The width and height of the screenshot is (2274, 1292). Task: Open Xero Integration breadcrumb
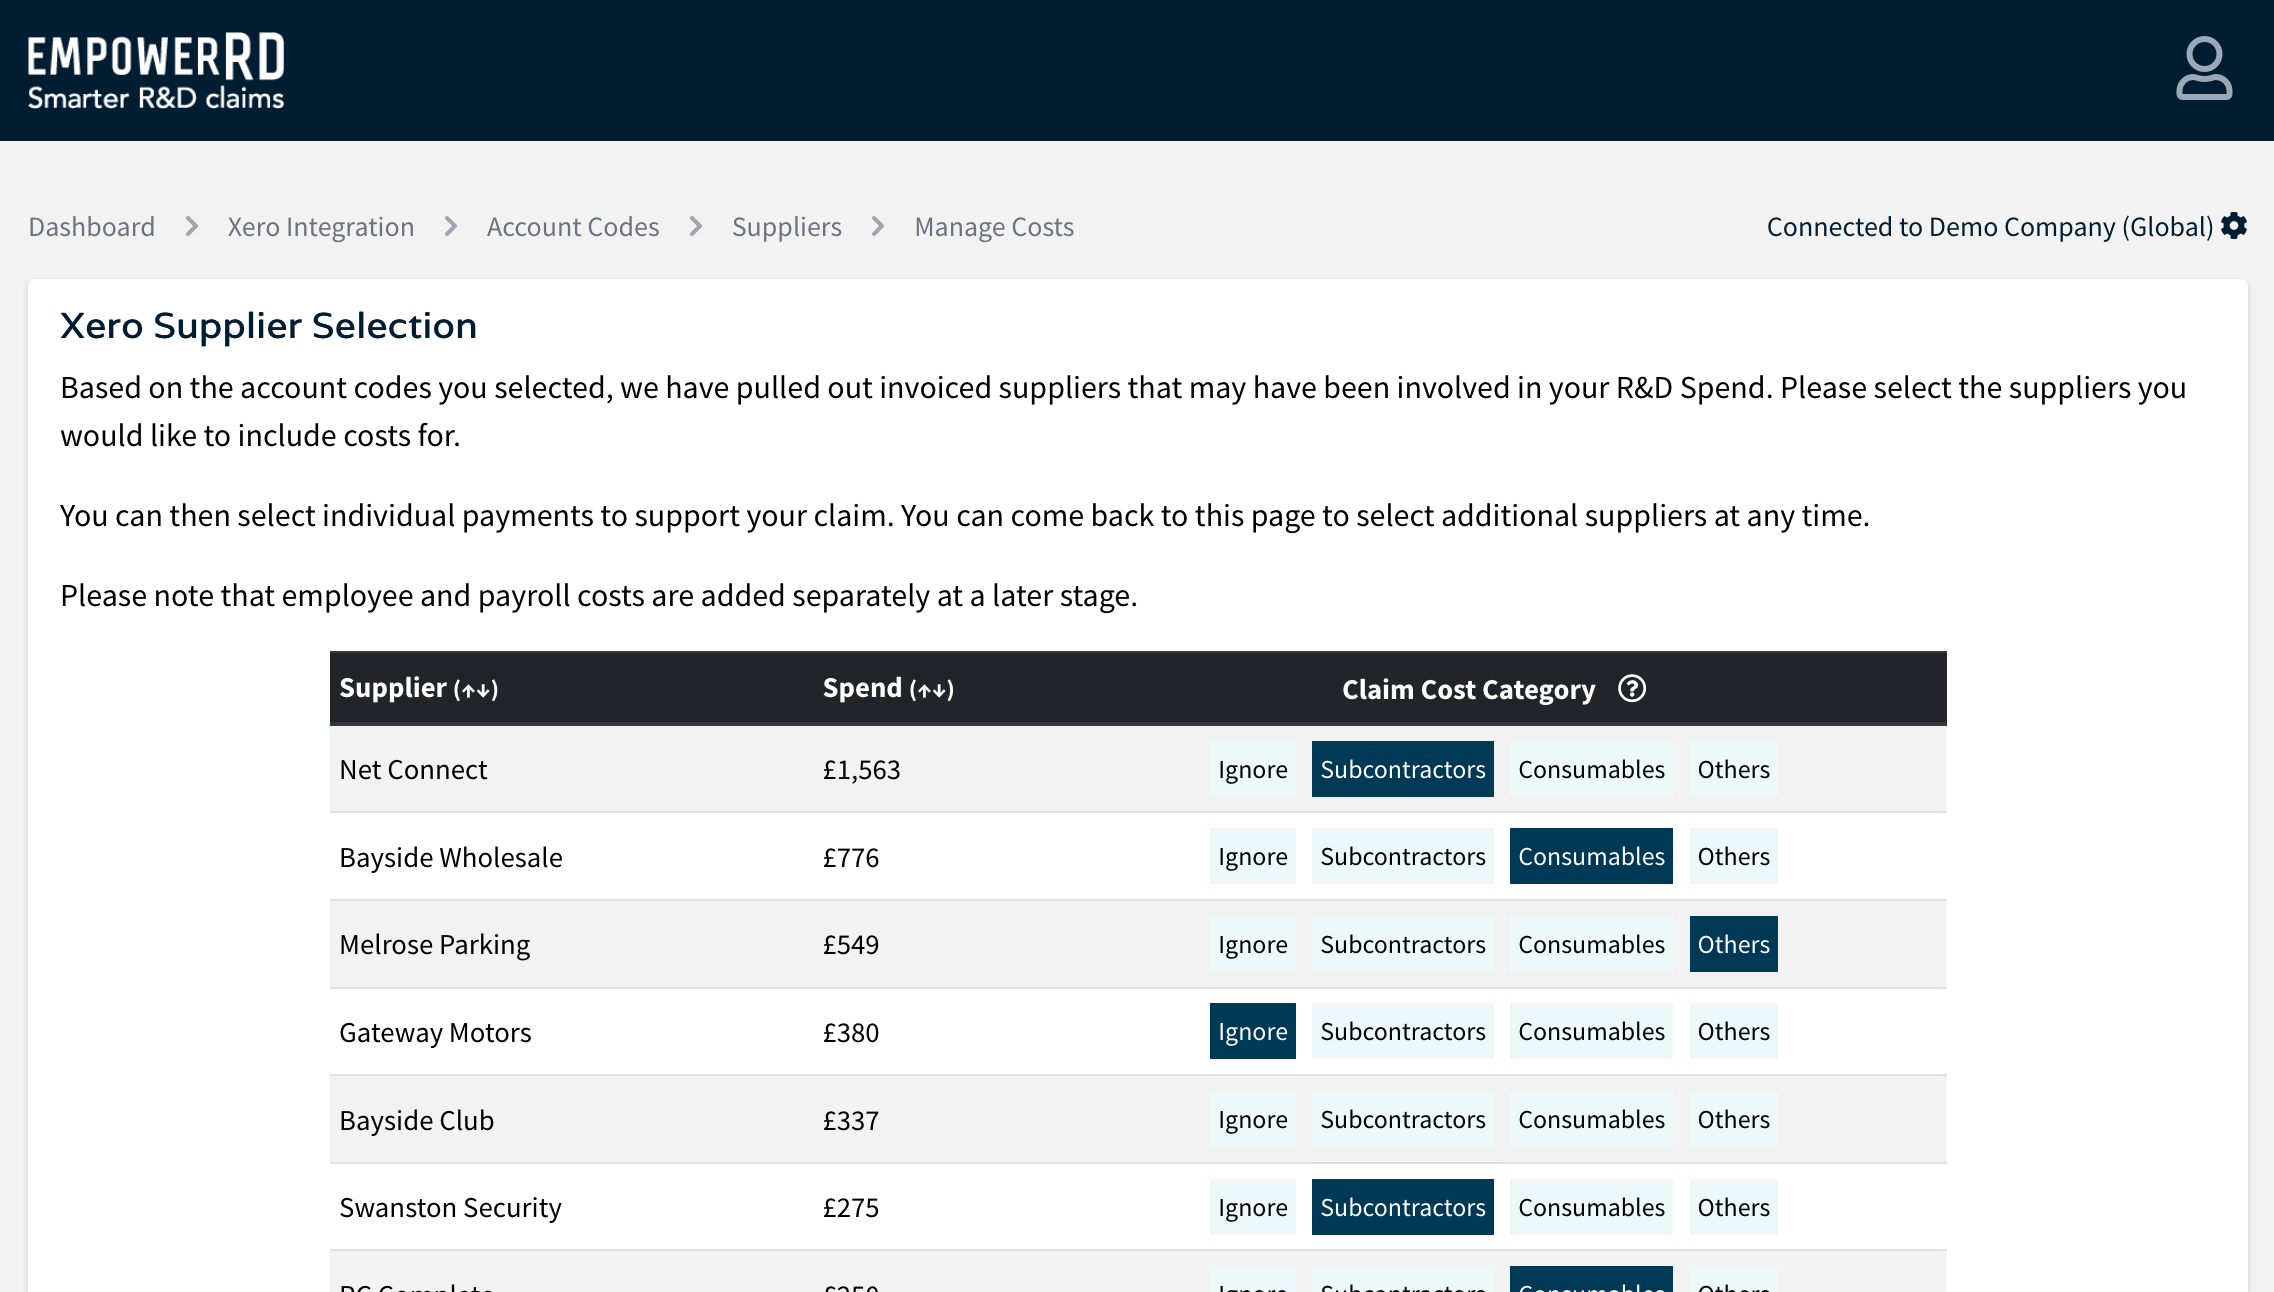click(320, 227)
